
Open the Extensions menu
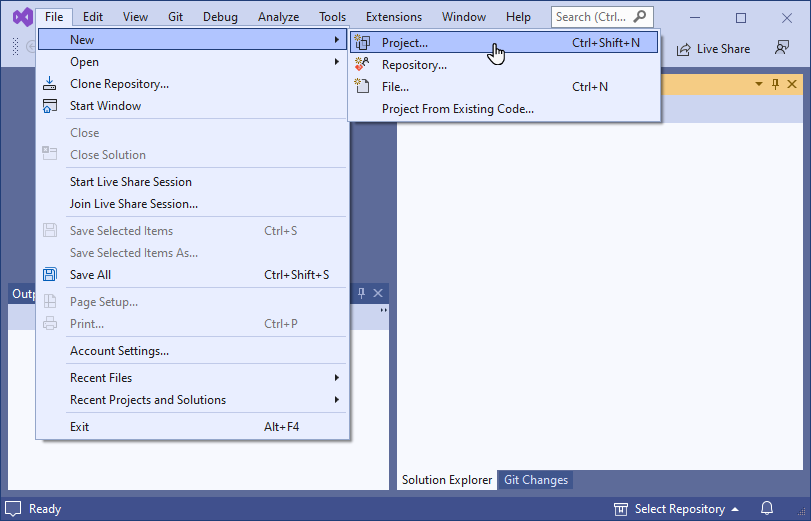click(394, 17)
